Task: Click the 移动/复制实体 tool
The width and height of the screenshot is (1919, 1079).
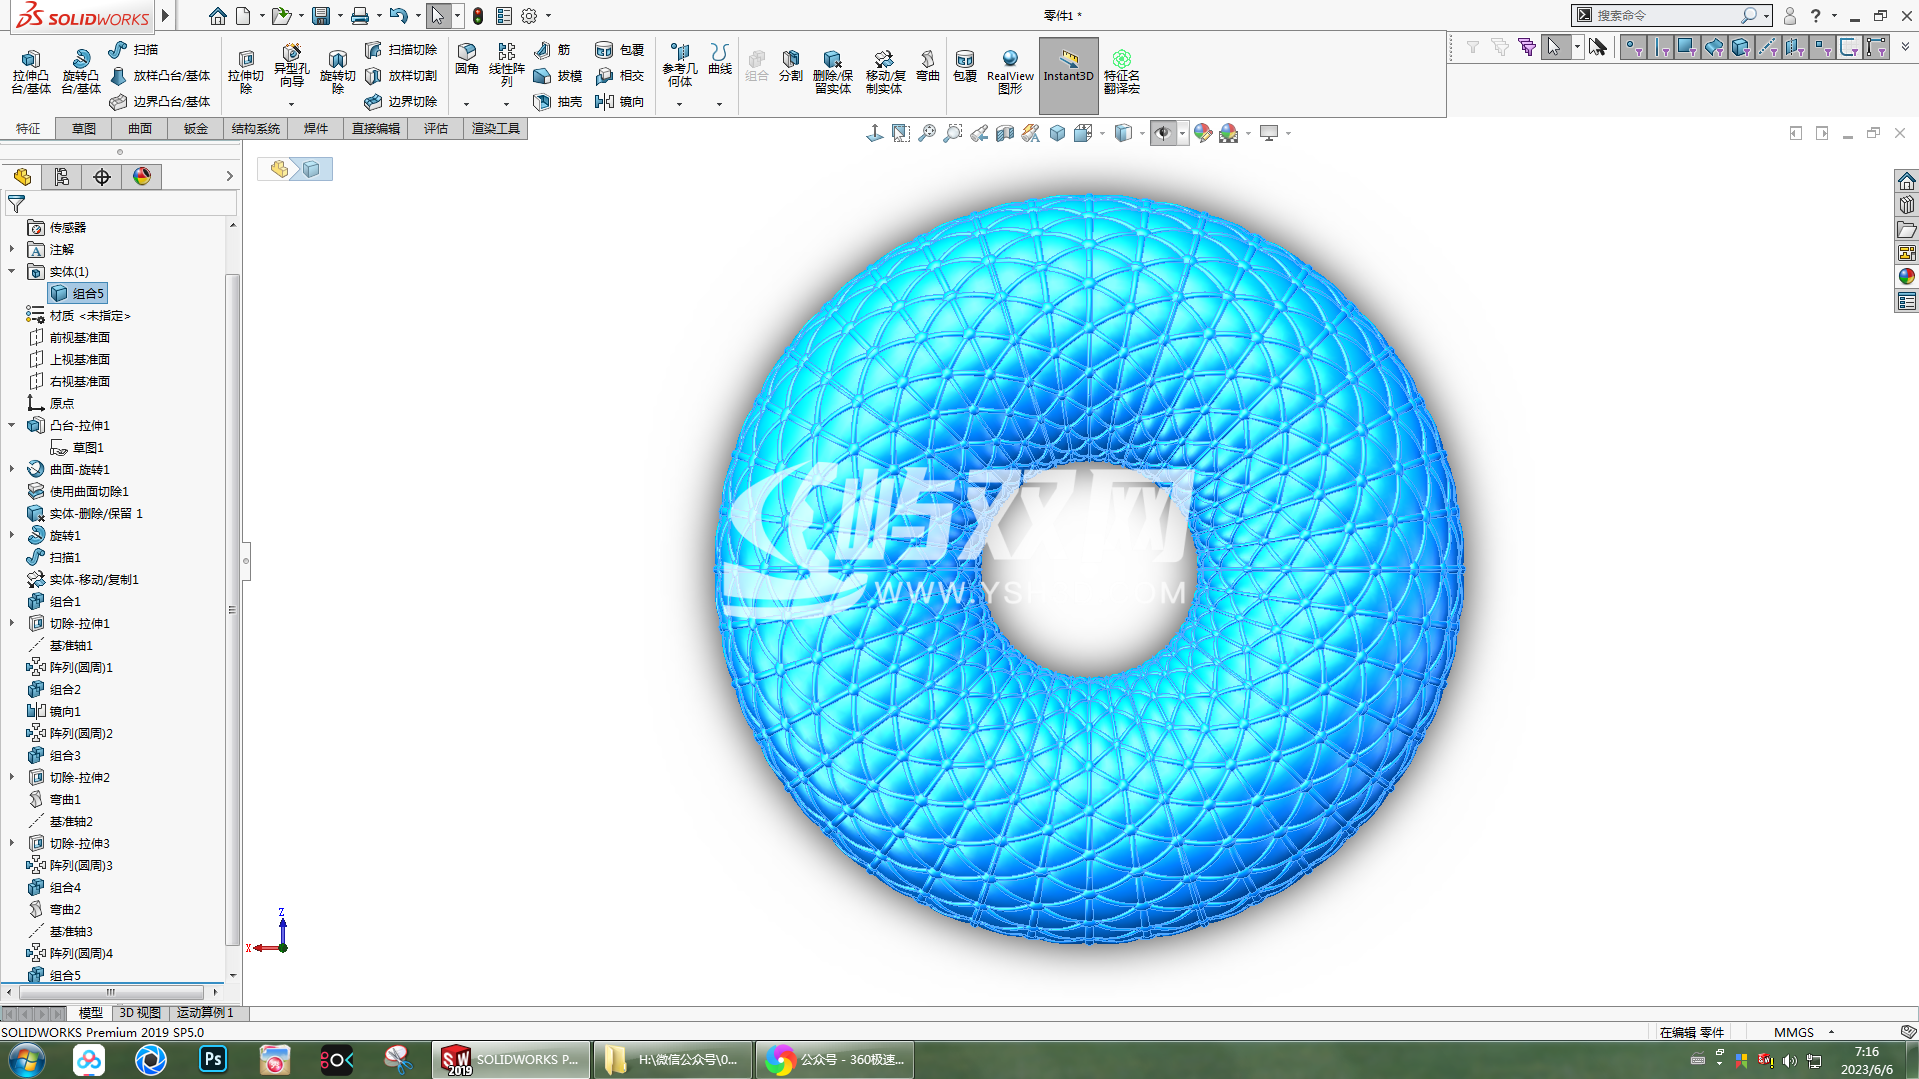Action: coord(885,72)
